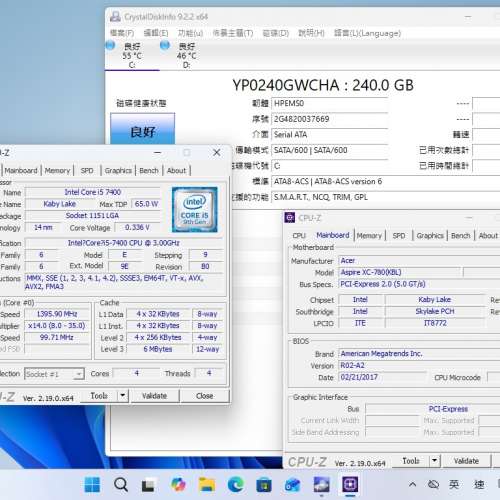This screenshot has height=500, width=500.
Task: Expand Tools dropdown arrow in left CPU-Z
Action: (123, 396)
